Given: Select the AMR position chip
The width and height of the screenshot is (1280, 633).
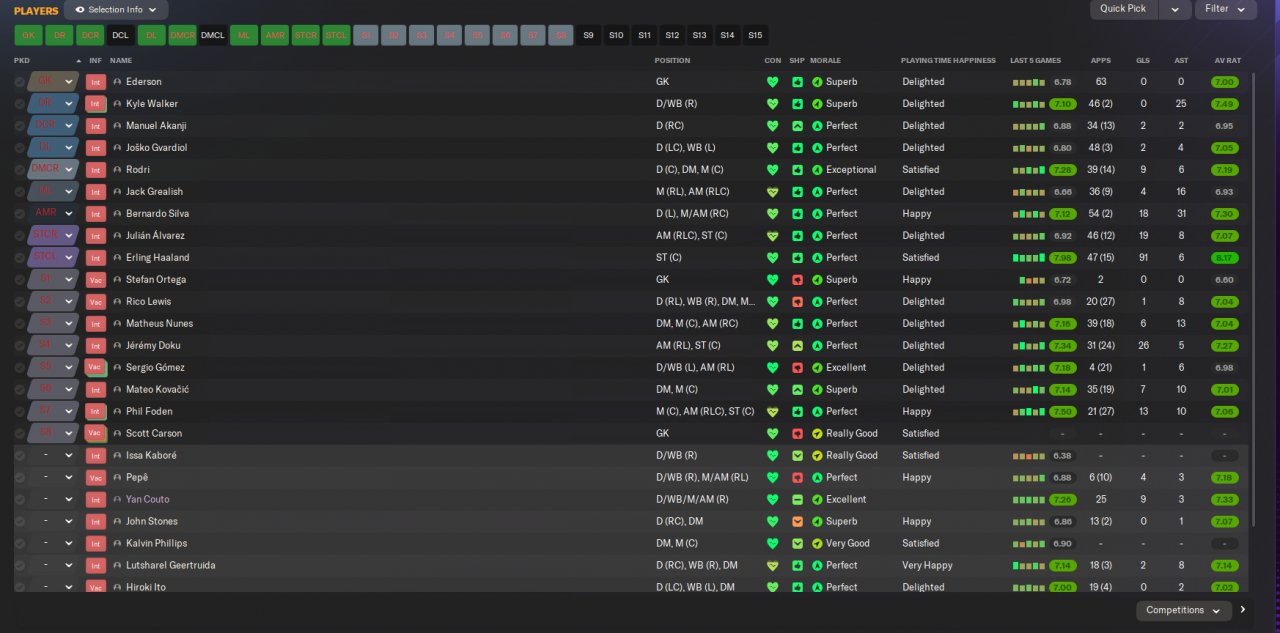Looking at the screenshot, I should coord(274,35).
